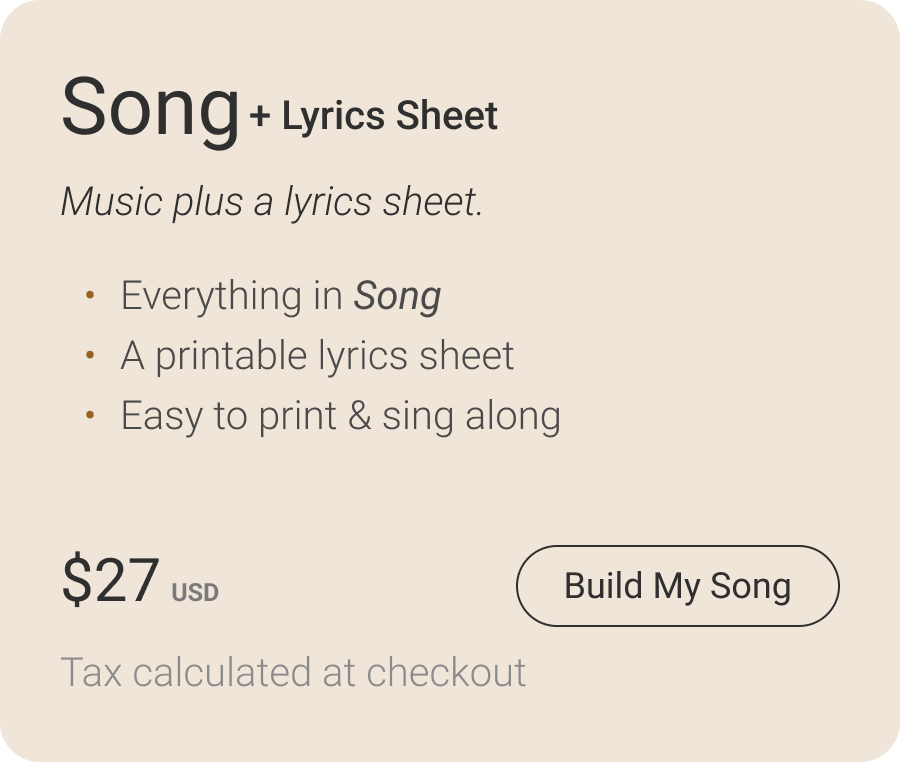Screen dimensions: 900x762
Task: Select the Song heading
Action: [x=150, y=110]
